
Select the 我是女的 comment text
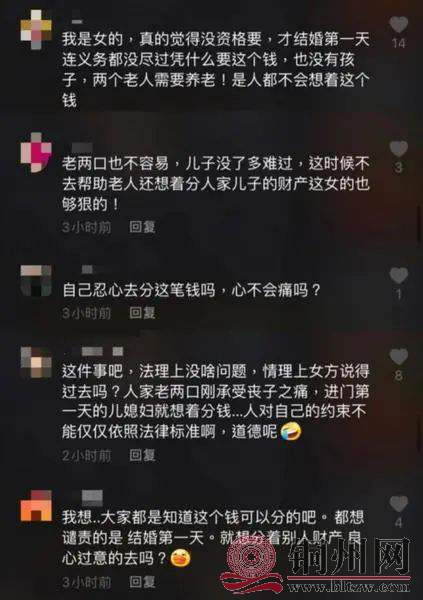click(x=216, y=70)
